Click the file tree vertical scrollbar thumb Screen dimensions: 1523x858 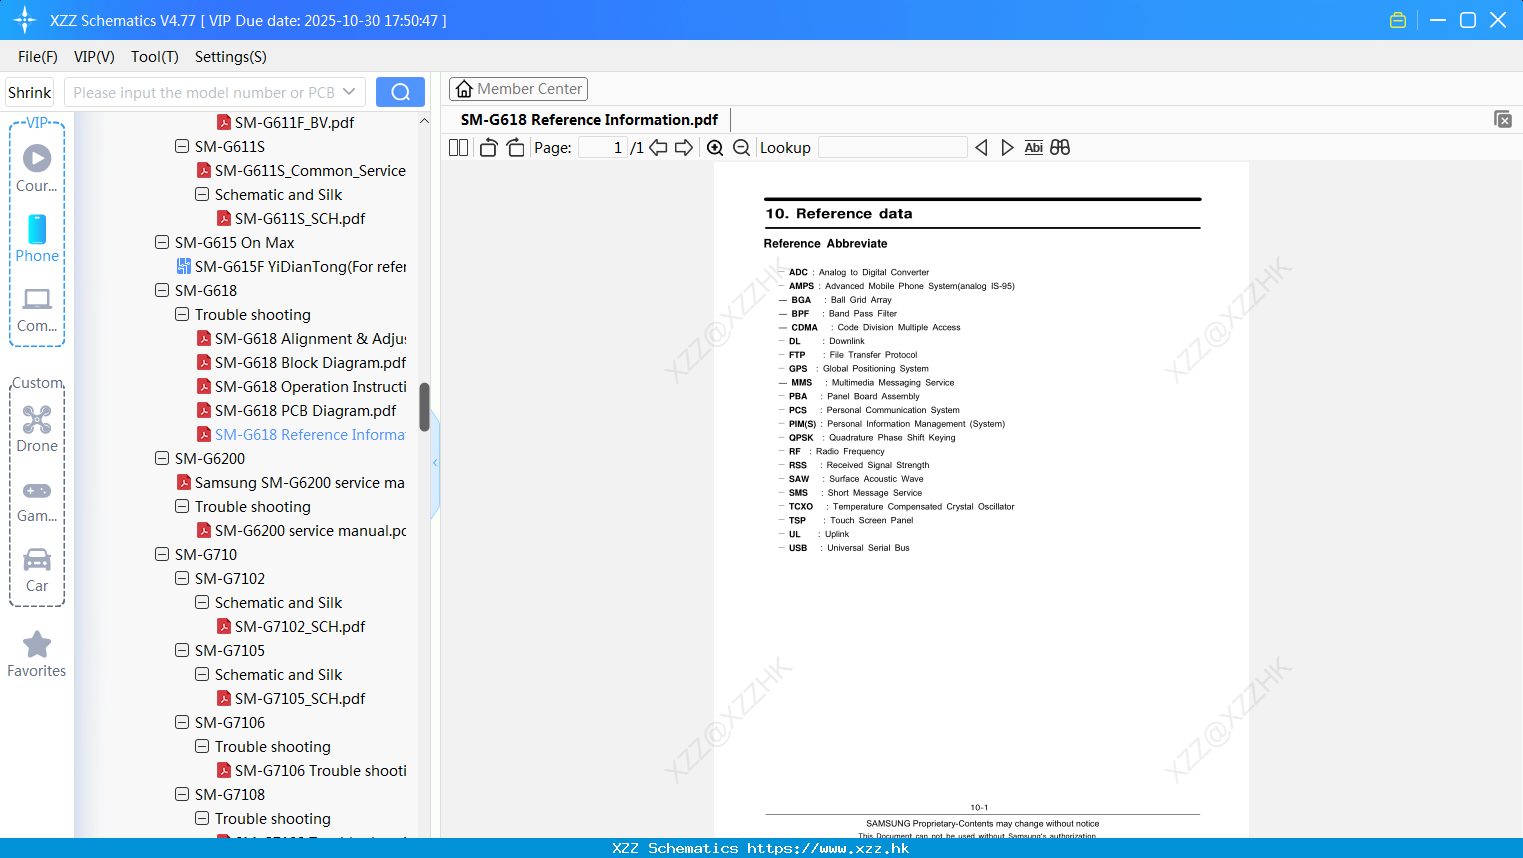[424, 407]
